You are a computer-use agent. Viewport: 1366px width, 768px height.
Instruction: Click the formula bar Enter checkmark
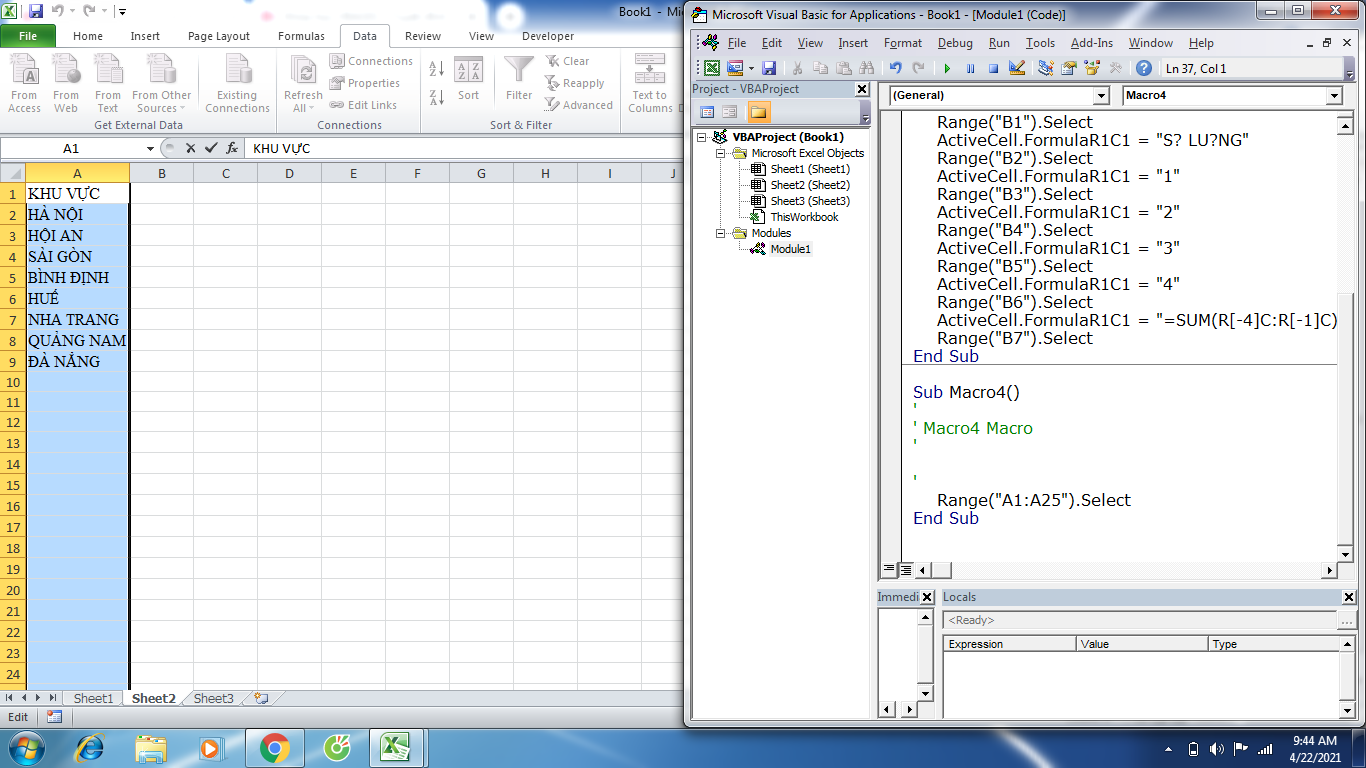coord(211,148)
